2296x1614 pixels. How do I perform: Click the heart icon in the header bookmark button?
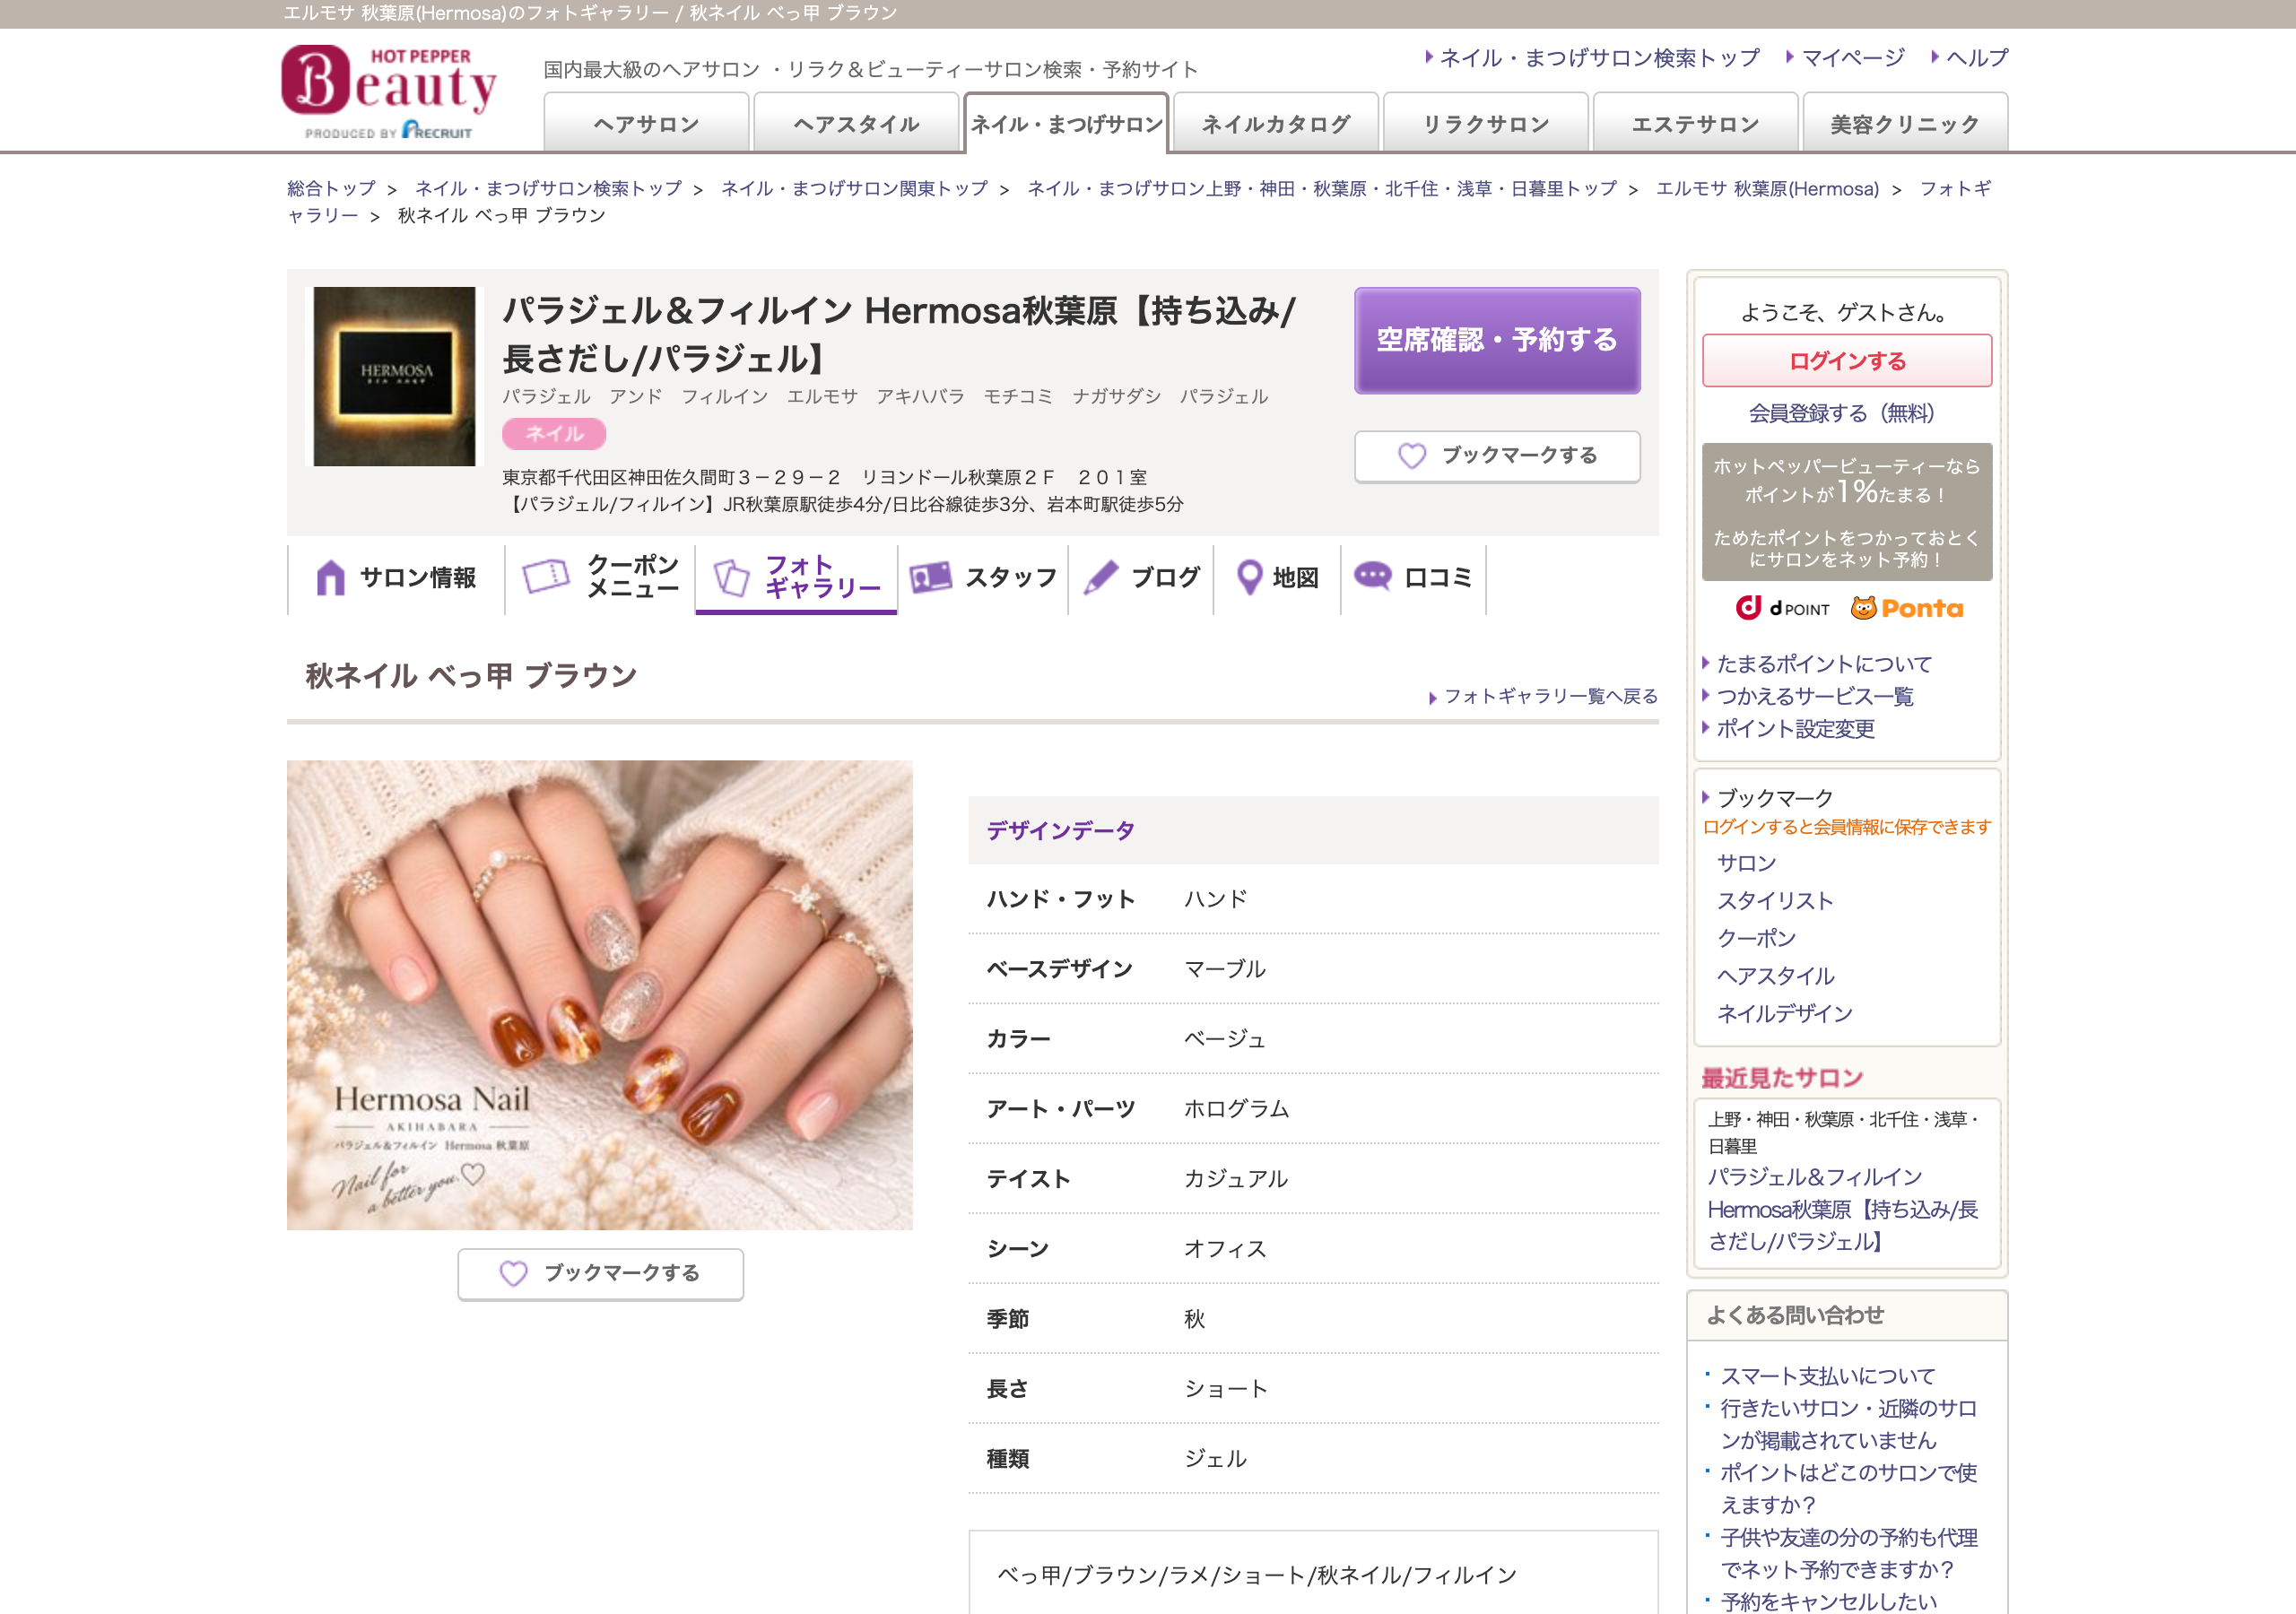click(x=1411, y=456)
